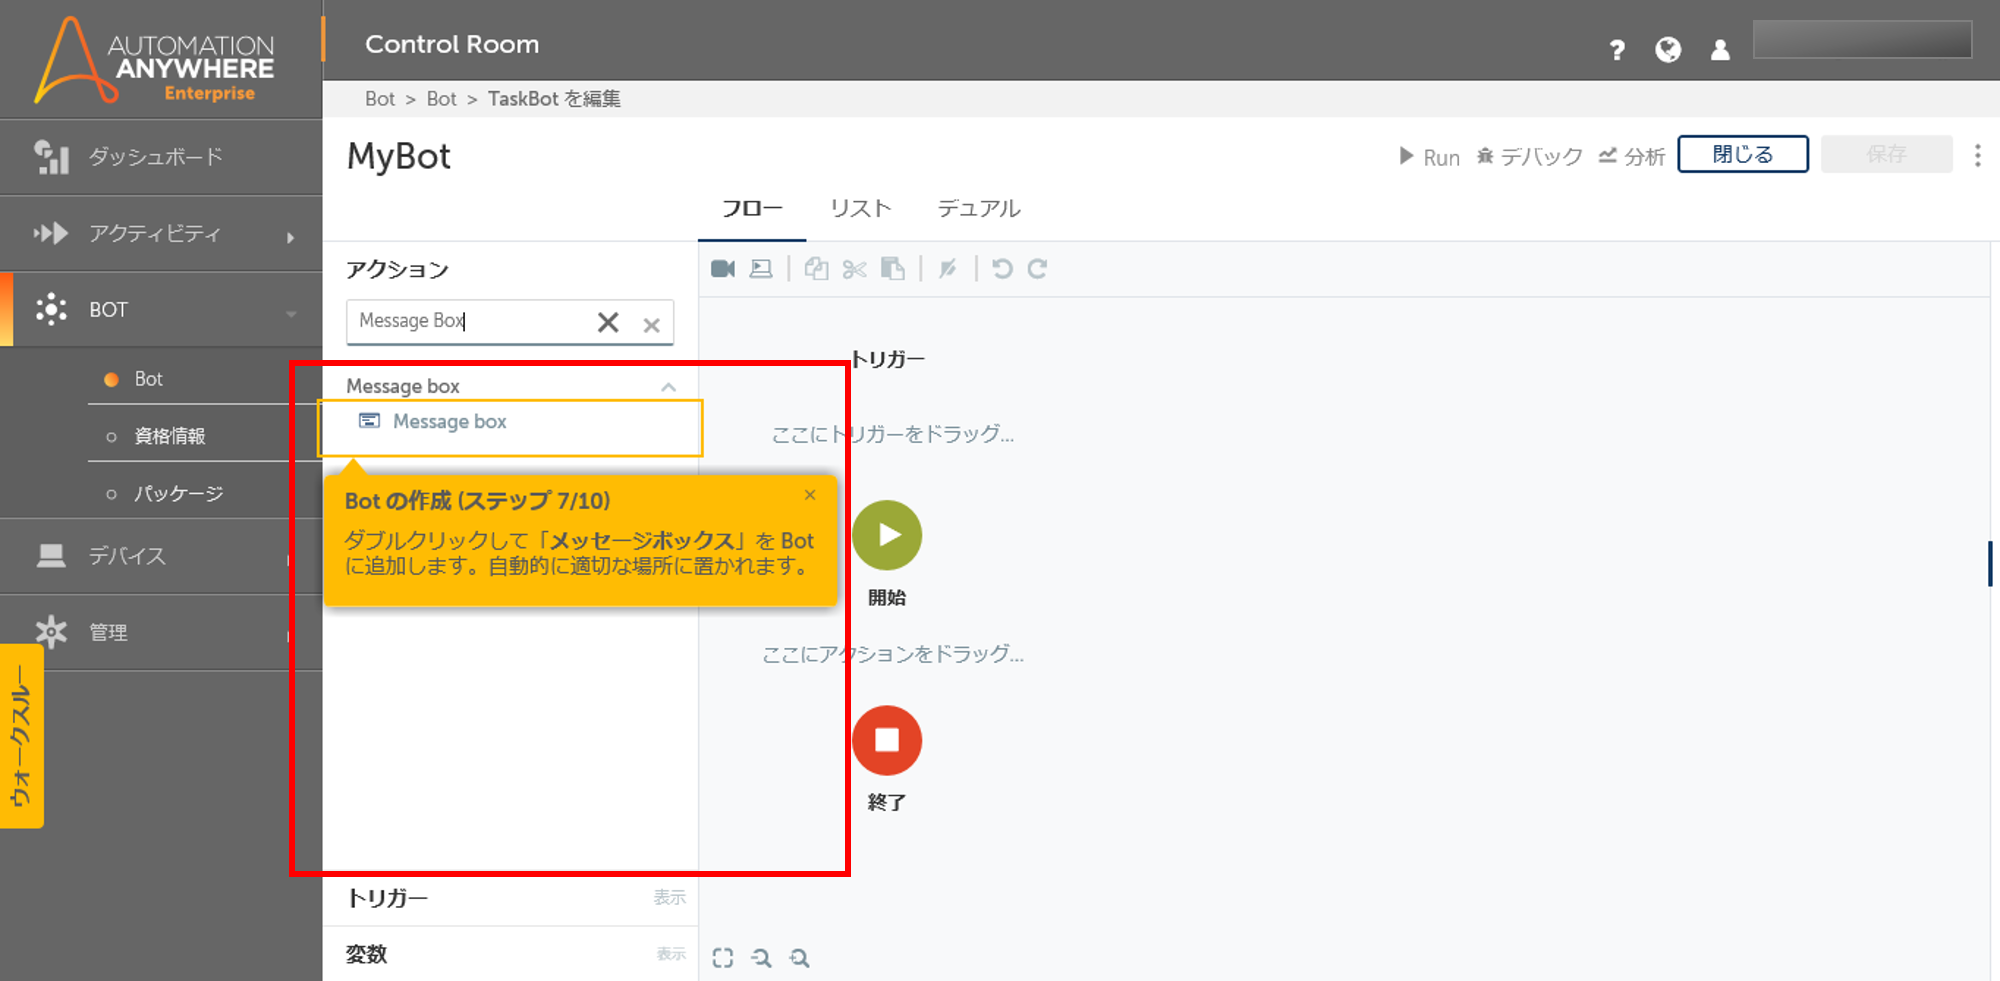Click the Run button
2000x981 pixels.
click(1429, 157)
